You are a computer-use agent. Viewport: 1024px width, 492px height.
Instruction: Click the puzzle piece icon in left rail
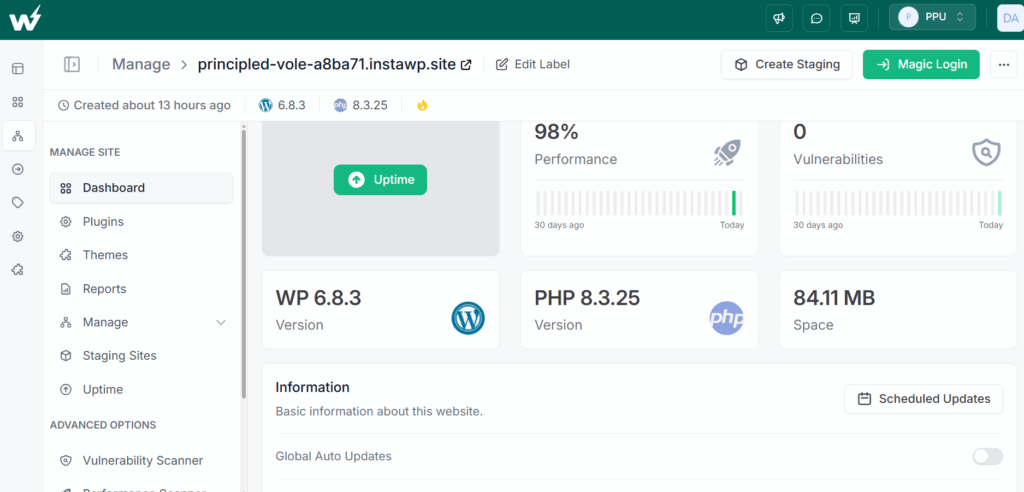18,270
